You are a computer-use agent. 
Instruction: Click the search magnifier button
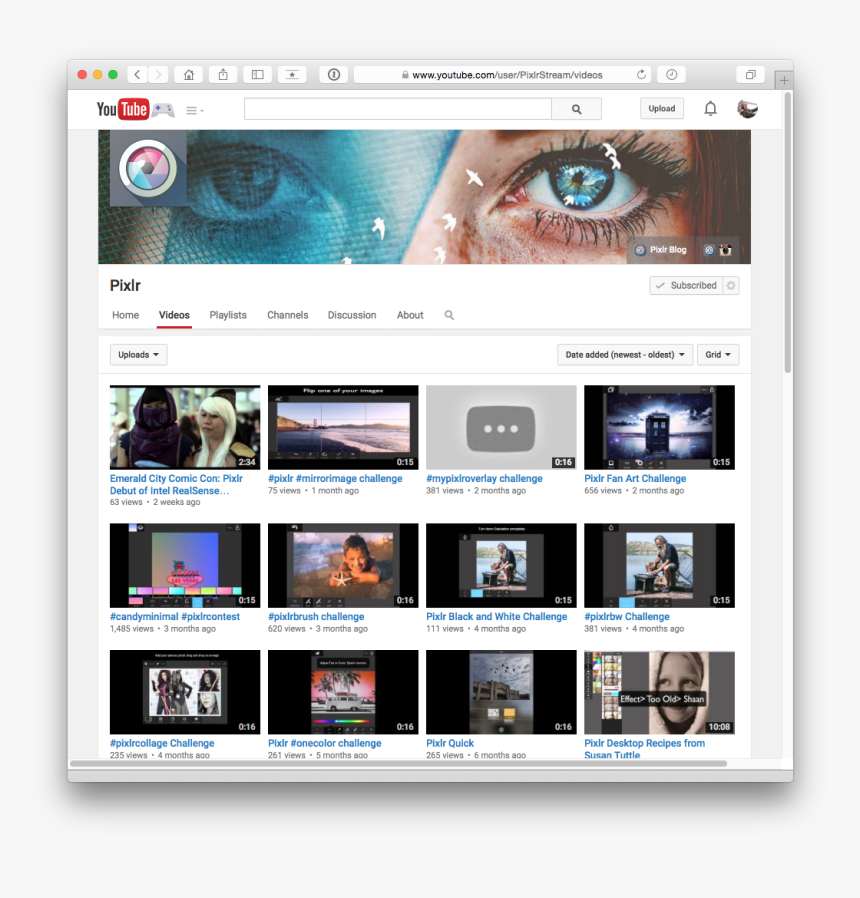pyautogui.click(x=577, y=109)
